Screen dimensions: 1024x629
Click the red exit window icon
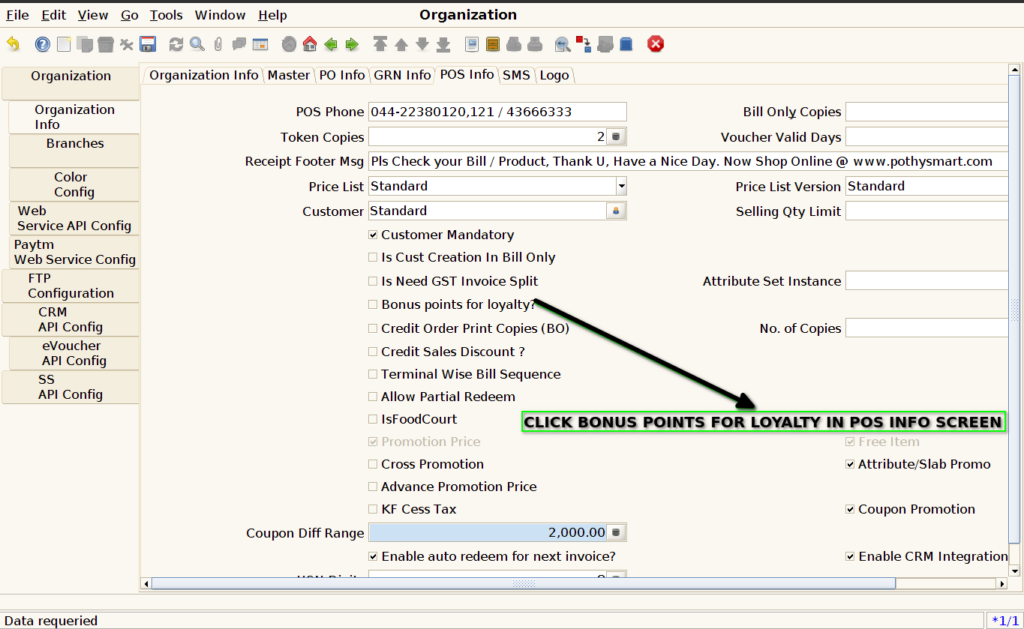coord(656,44)
